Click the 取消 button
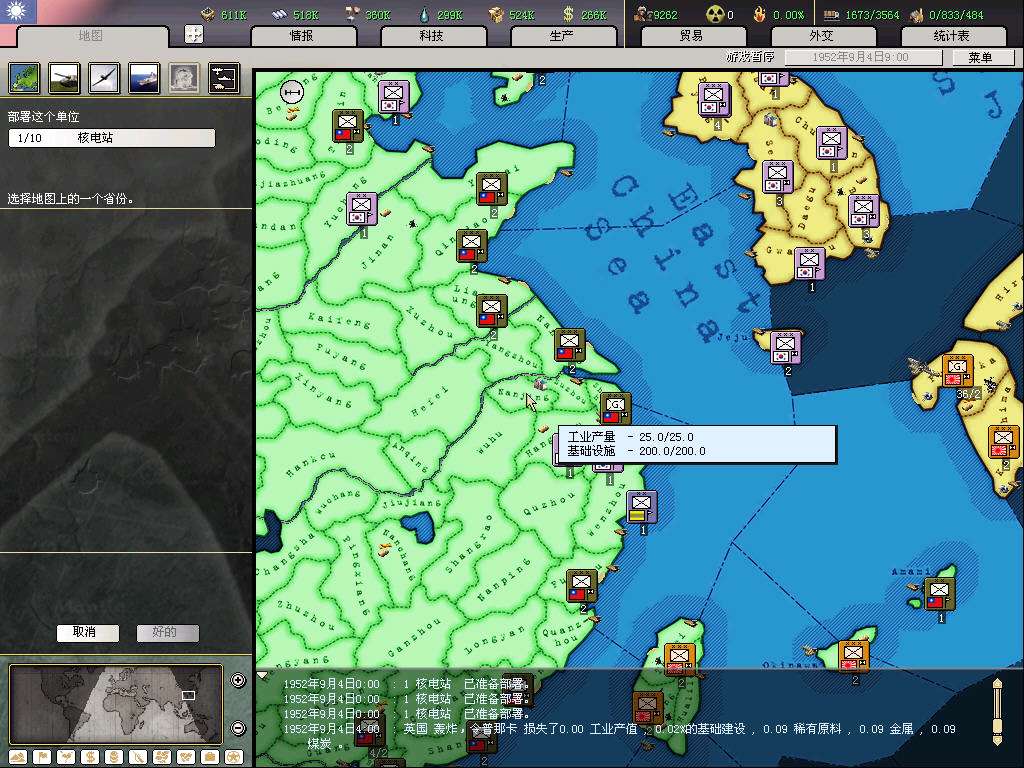 tap(88, 632)
